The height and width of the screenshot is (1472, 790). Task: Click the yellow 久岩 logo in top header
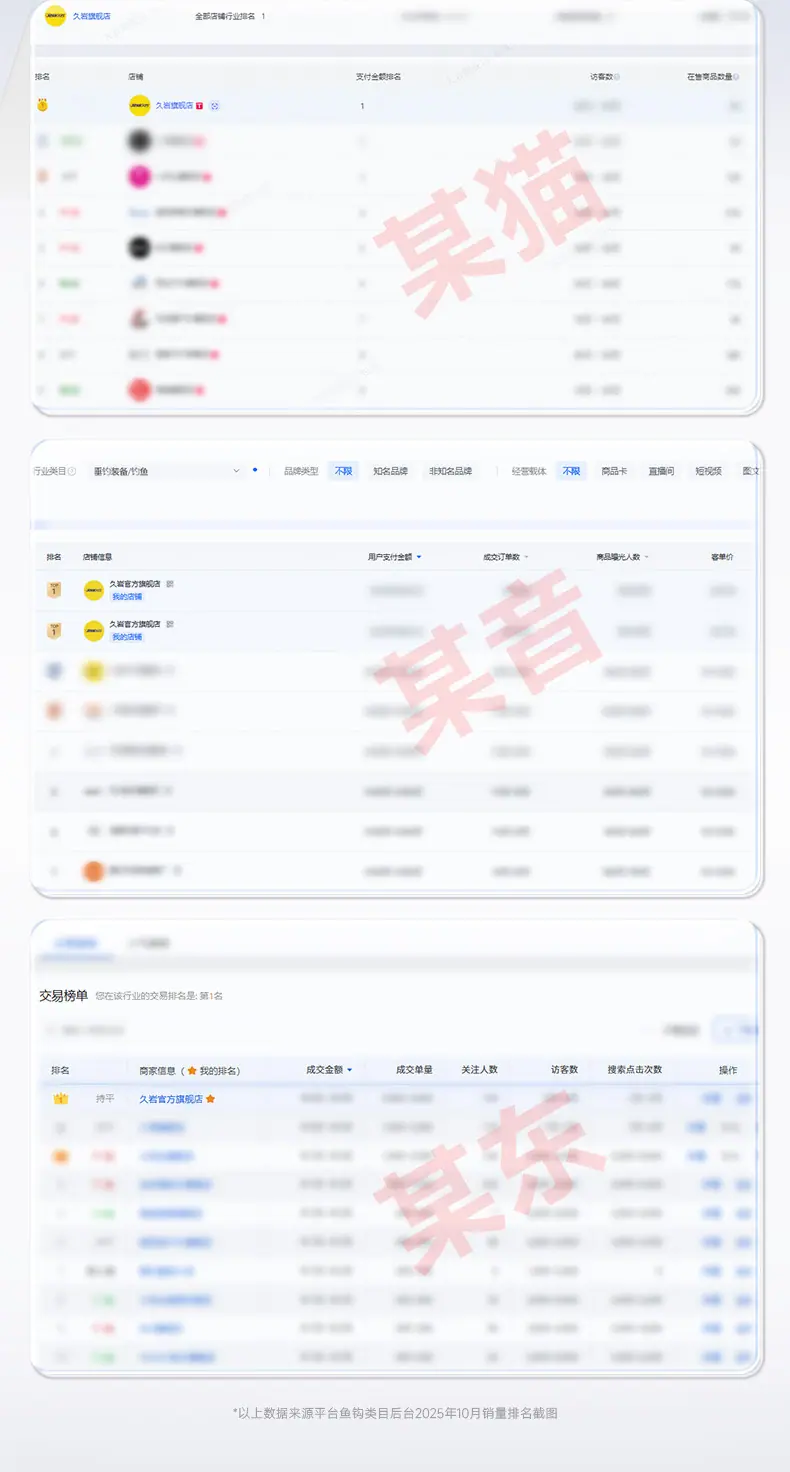55,17
